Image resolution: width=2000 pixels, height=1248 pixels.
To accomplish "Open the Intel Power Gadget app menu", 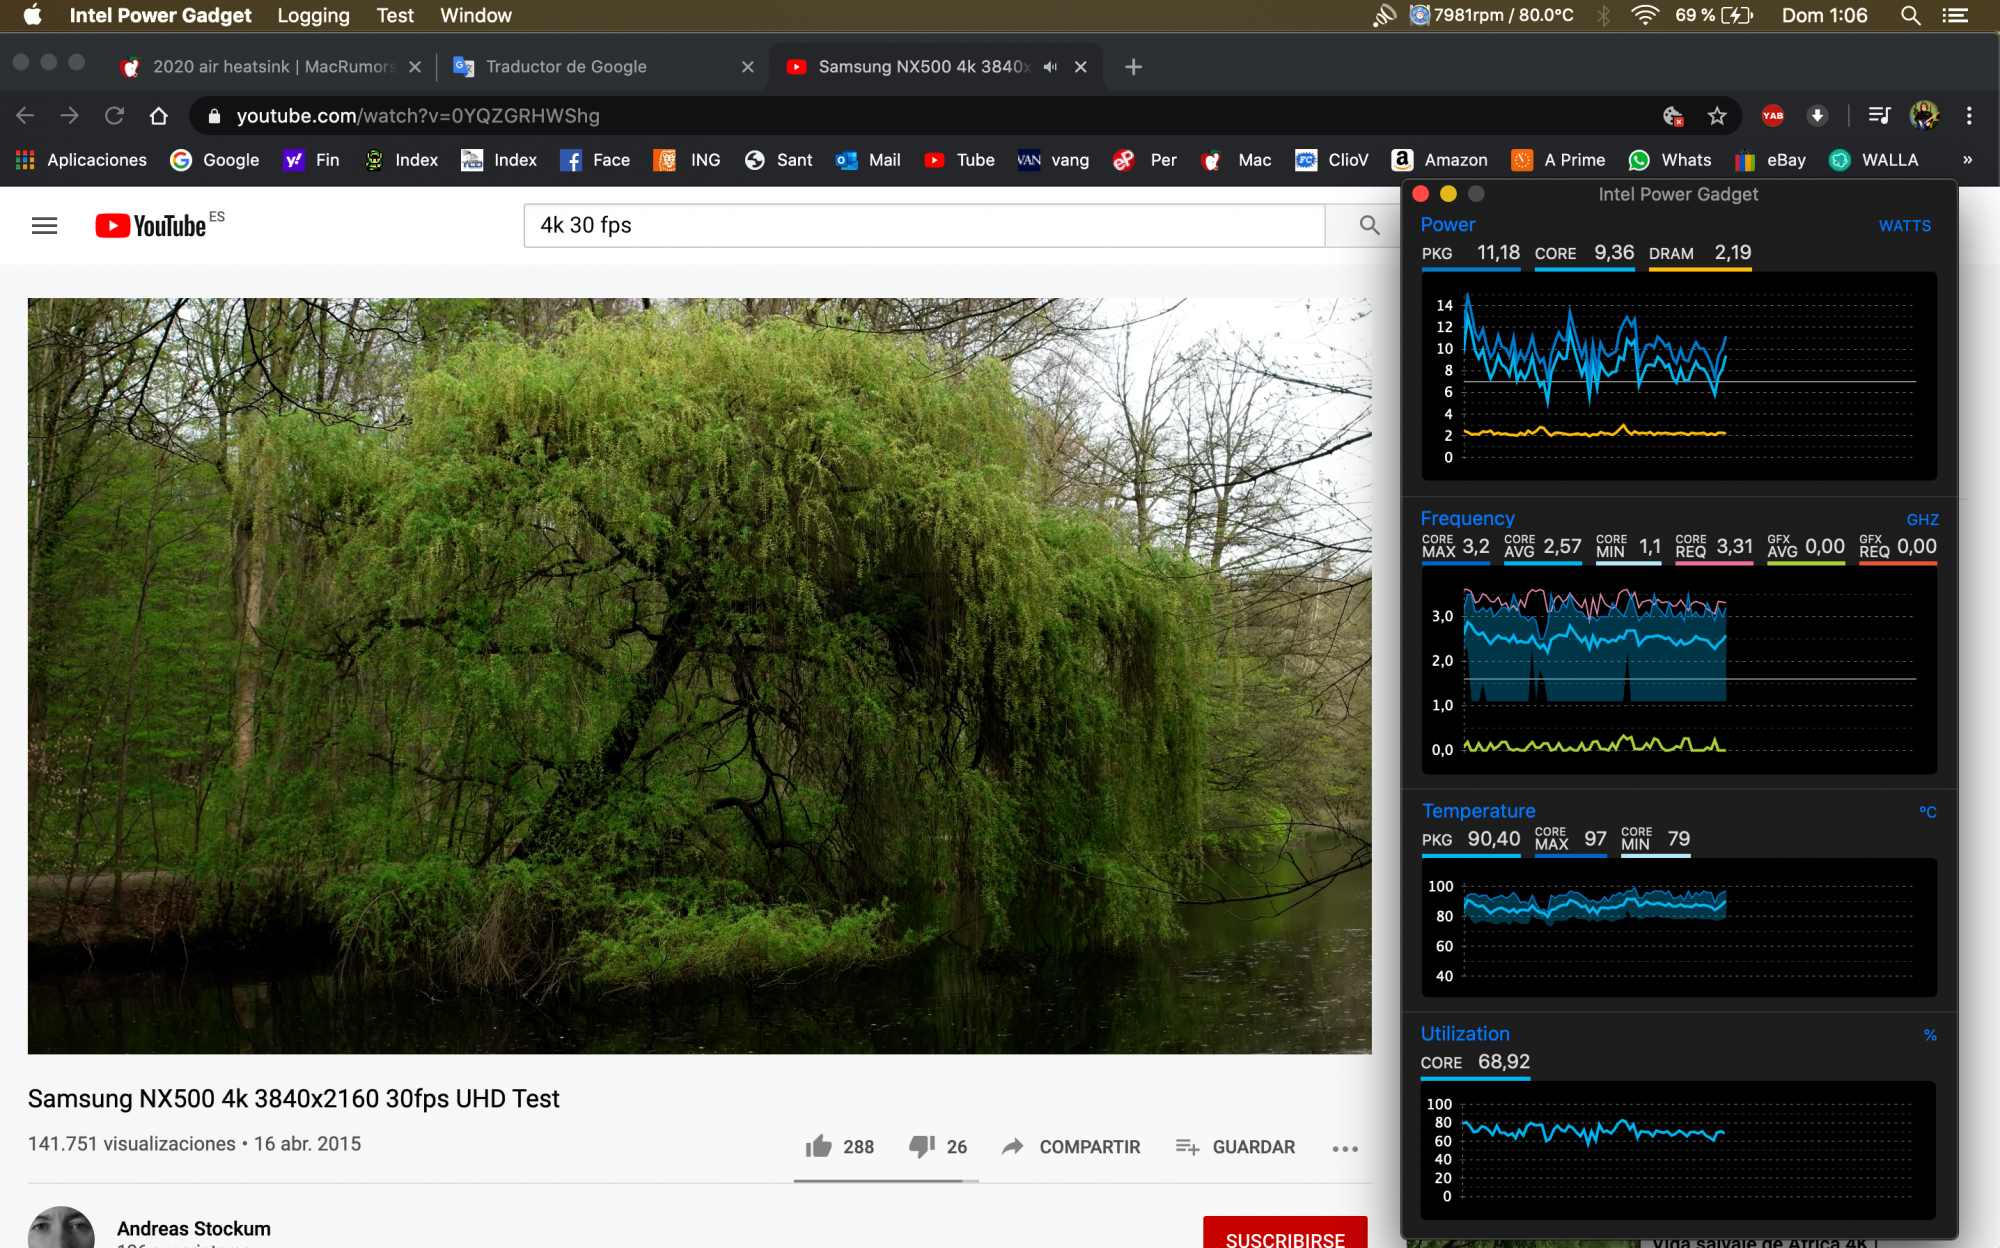I will point(160,15).
